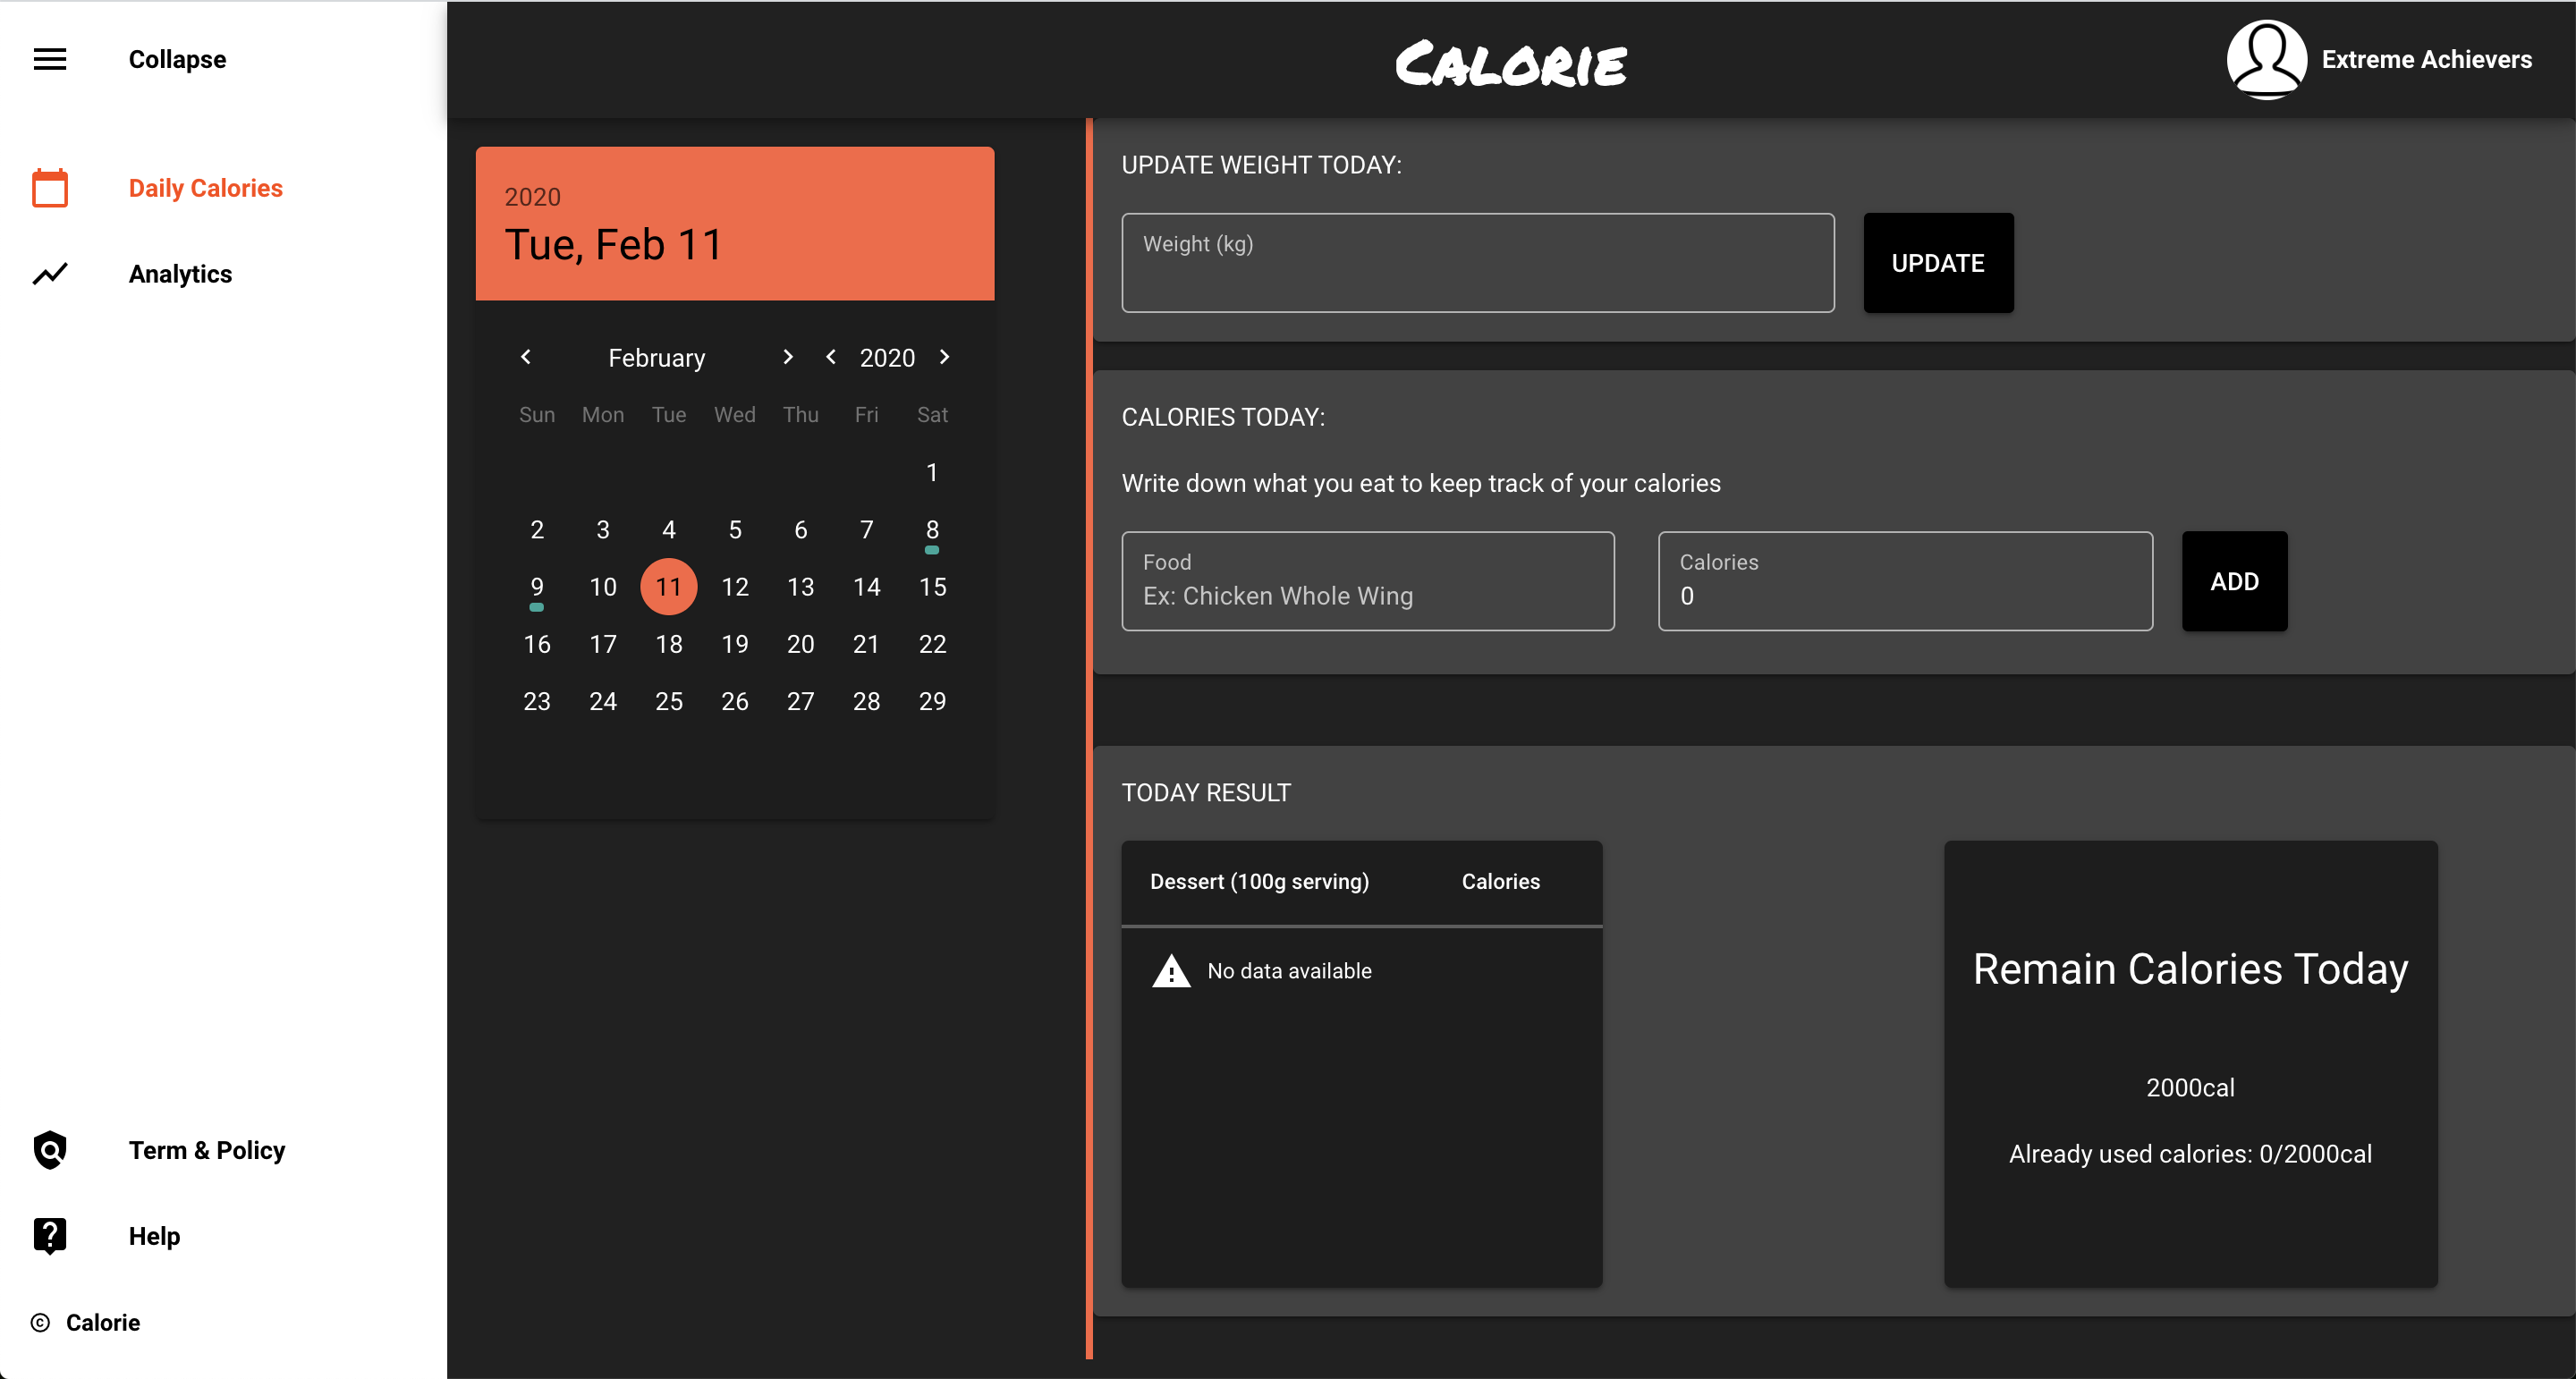The width and height of the screenshot is (2576, 1379).
Task: Click the Analytics chart icon
Action: point(49,273)
